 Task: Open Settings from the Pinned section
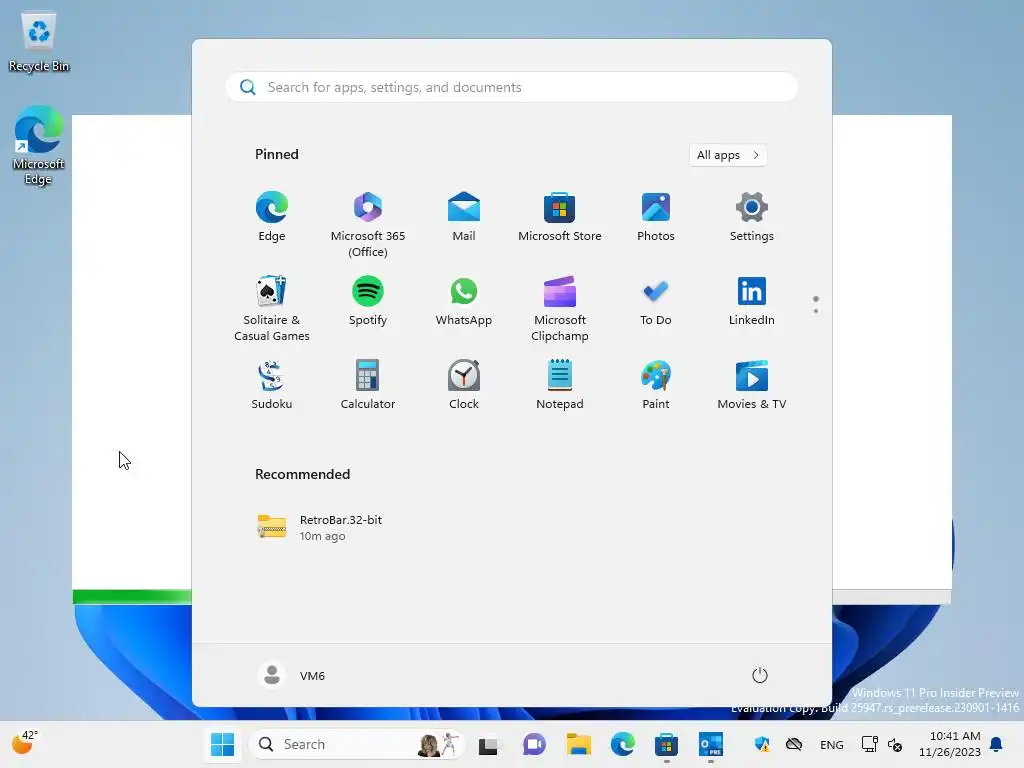click(752, 217)
